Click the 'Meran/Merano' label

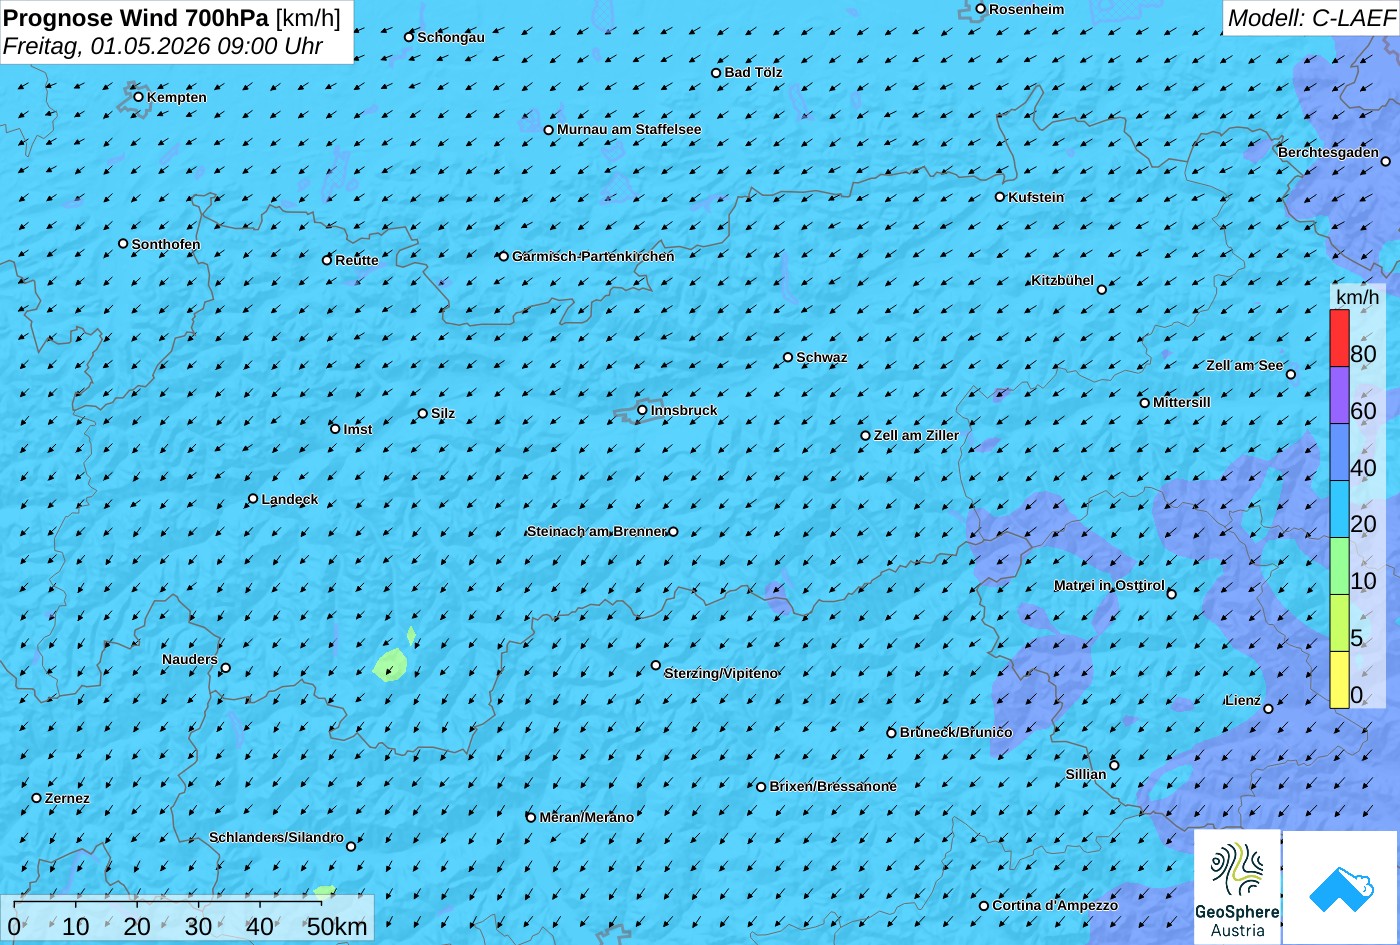pyautogui.click(x=587, y=817)
